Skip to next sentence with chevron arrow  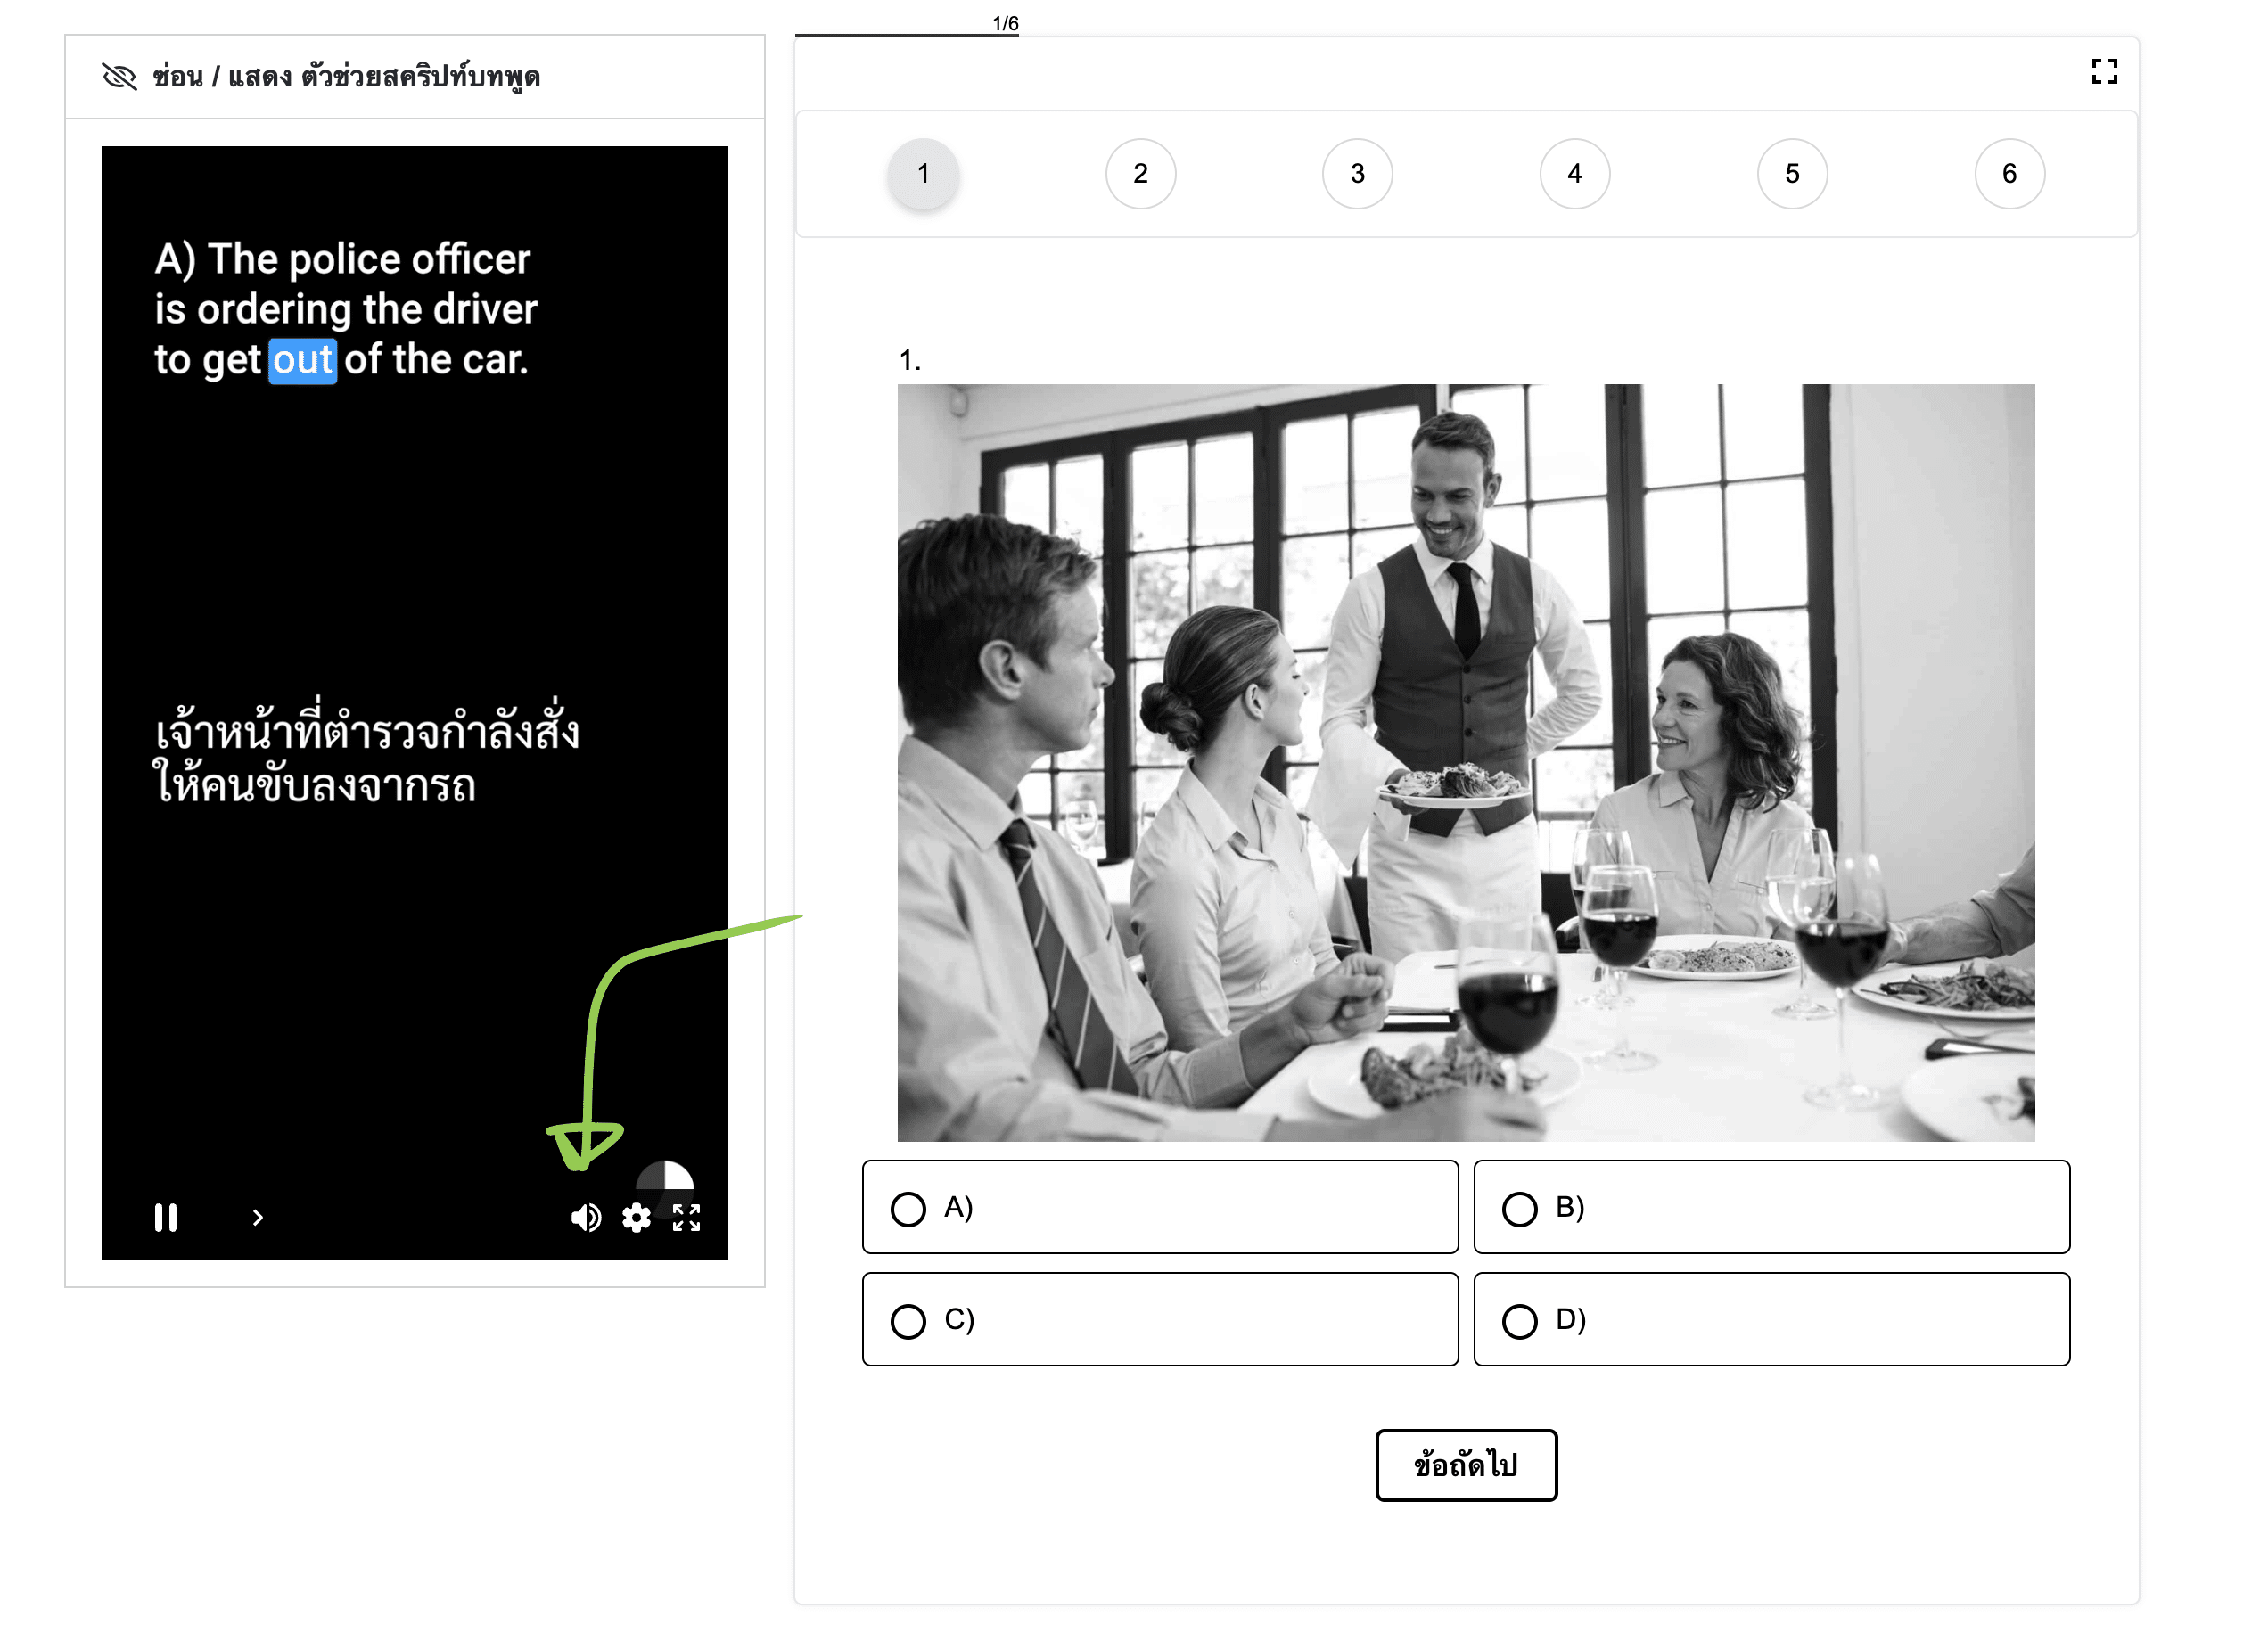(x=258, y=1217)
